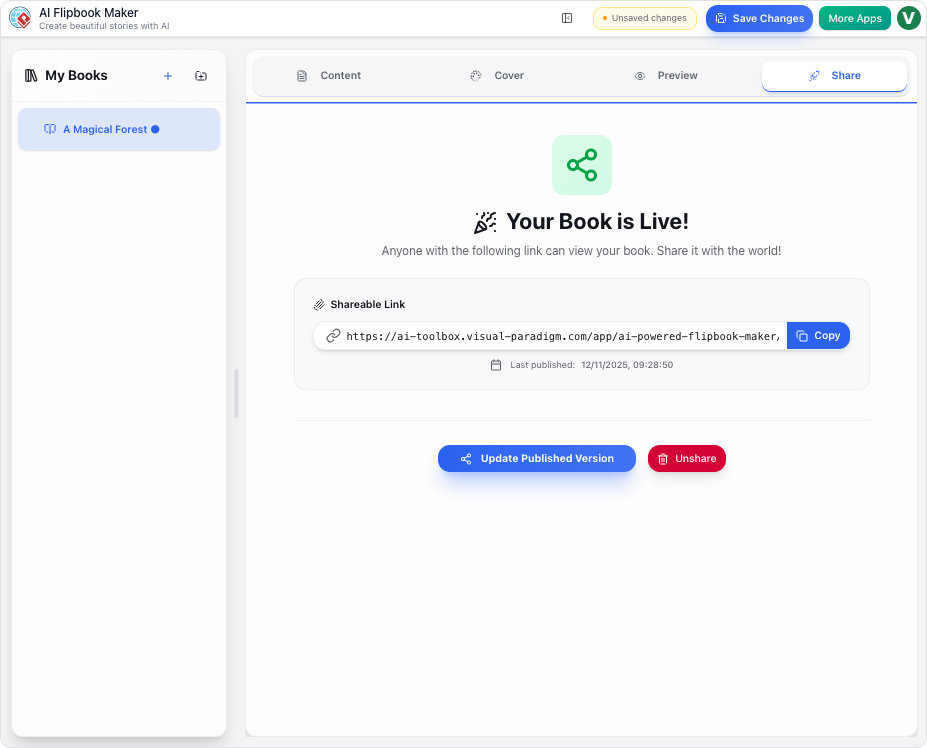Open the Cover tab
The width and height of the screenshot is (927, 748).
point(497,75)
